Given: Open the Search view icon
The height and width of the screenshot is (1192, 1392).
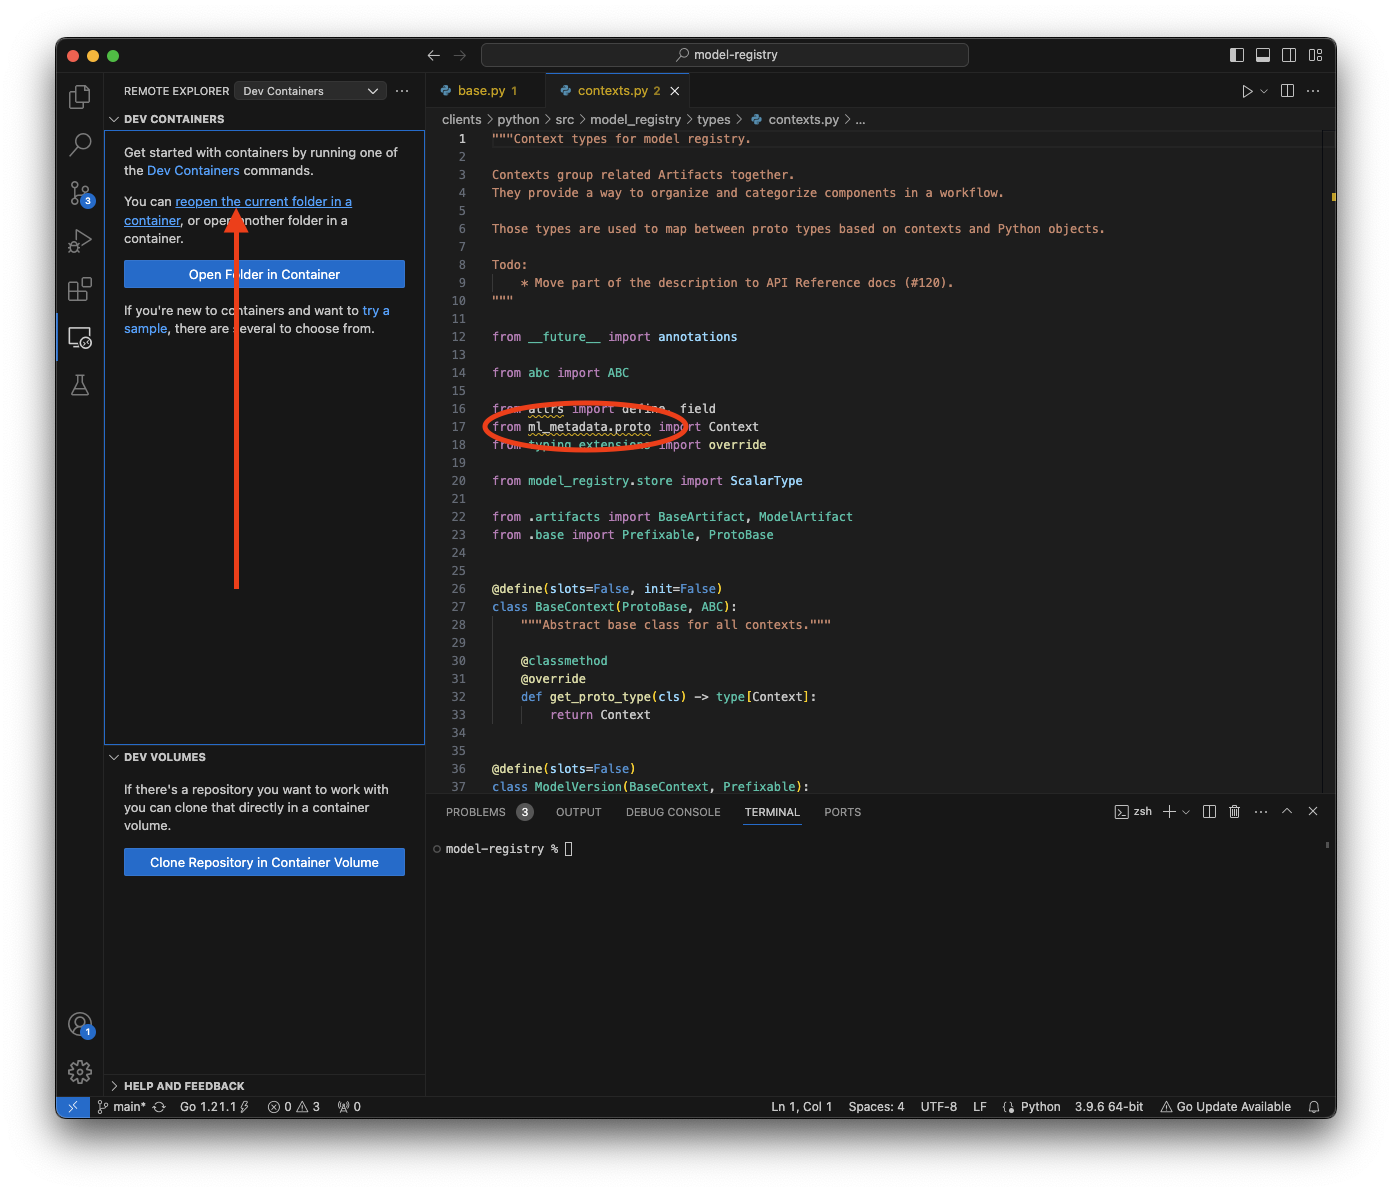Looking at the screenshot, I should [80, 145].
